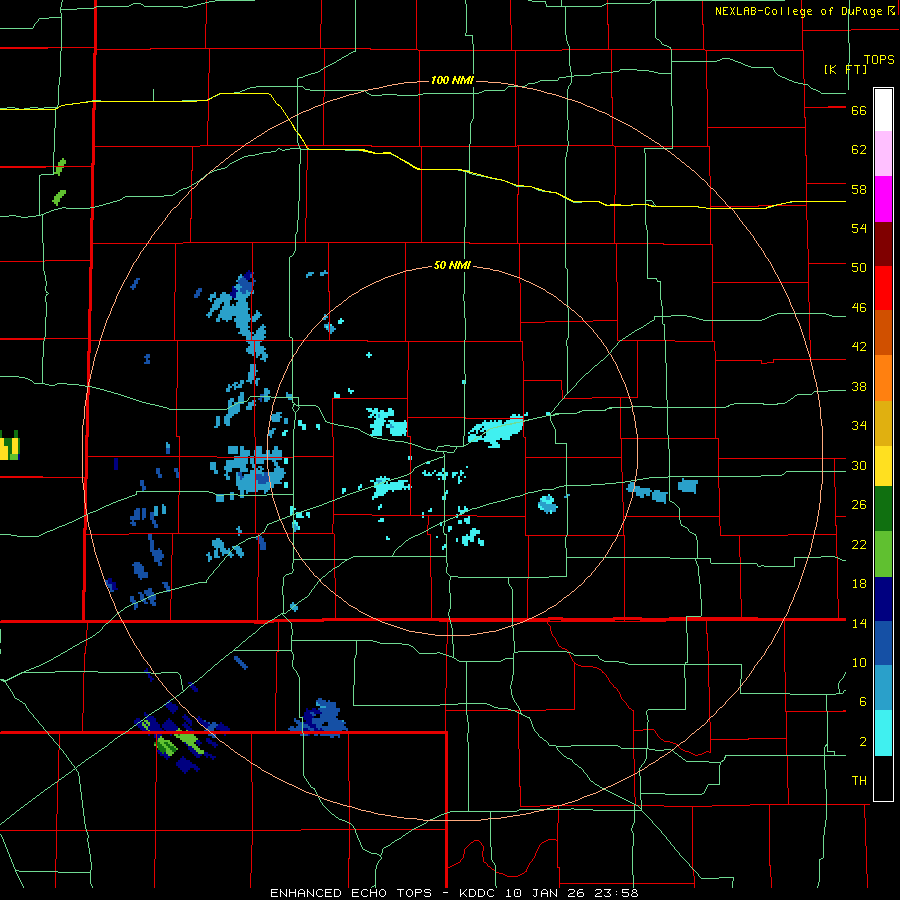Image resolution: width=900 pixels, height=900 pixels.
Task: Click the '2' legend value
Action: pos(862,742)
